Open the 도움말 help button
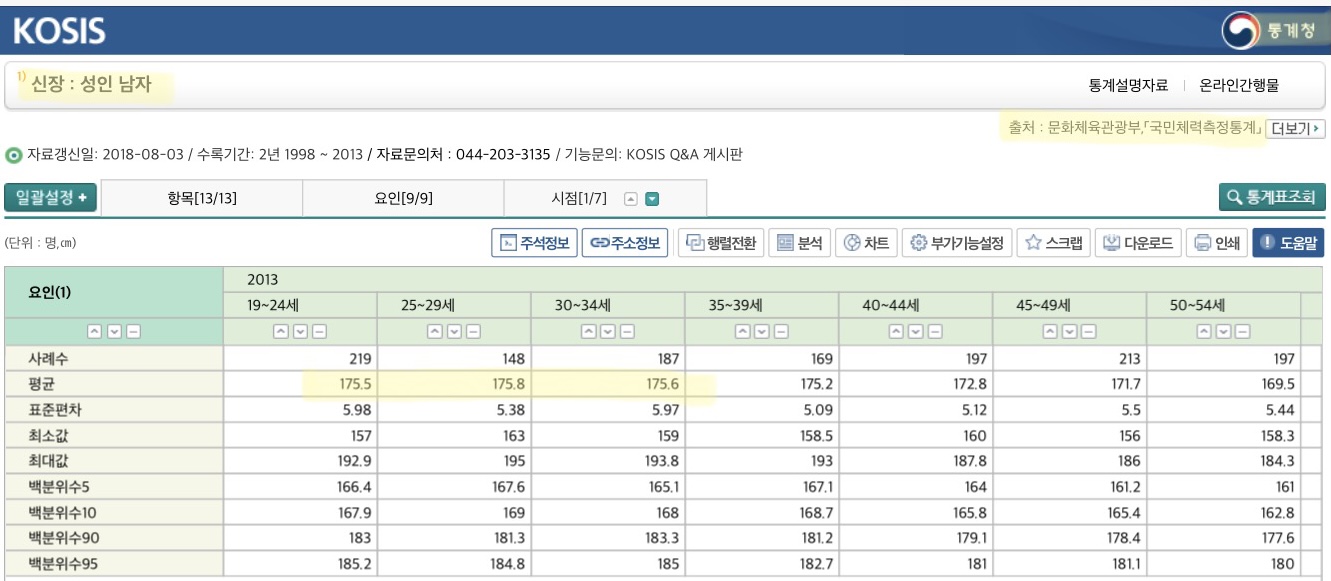This screenshot has width=1331, height=581. tap(1288, 243)
